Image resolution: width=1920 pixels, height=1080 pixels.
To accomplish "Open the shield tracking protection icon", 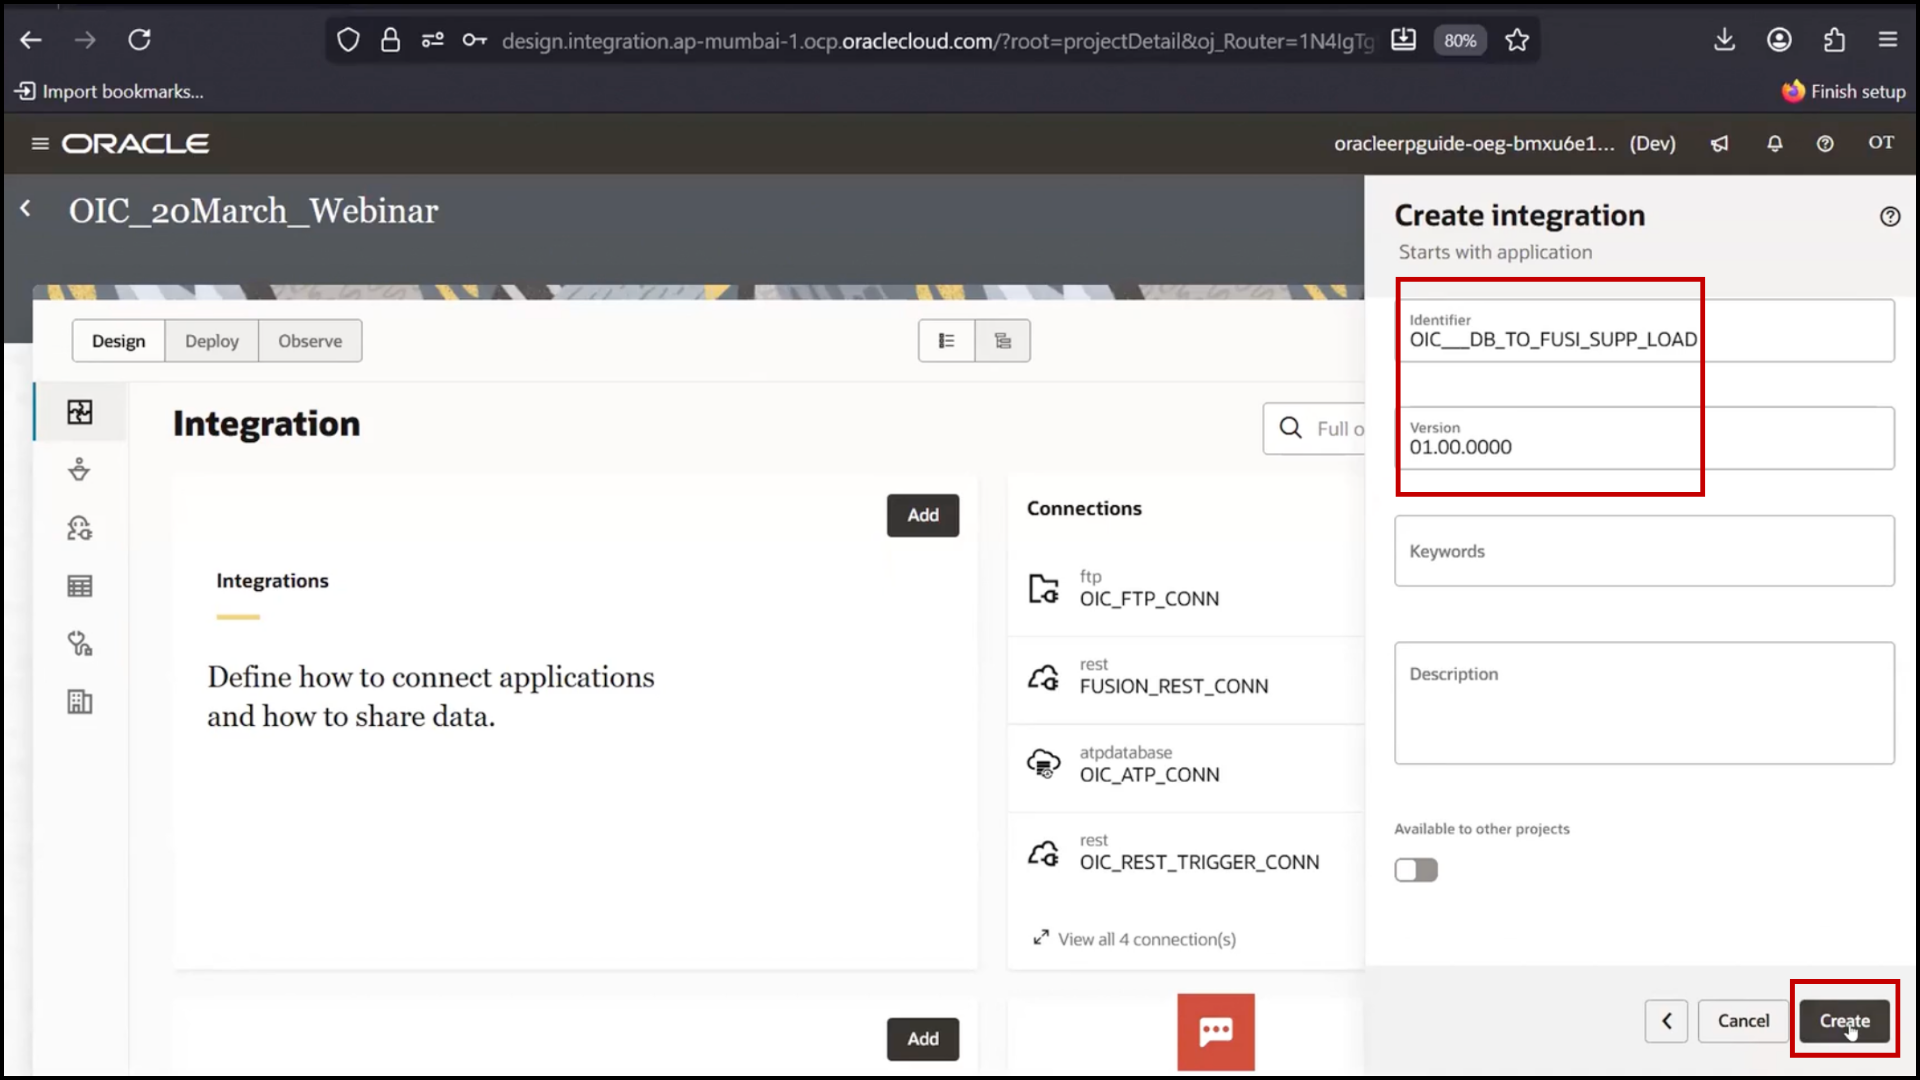I will coord(347,40).
